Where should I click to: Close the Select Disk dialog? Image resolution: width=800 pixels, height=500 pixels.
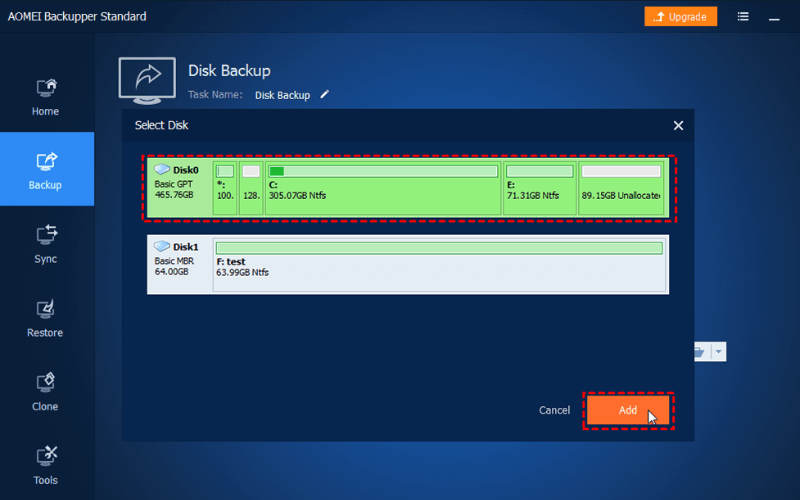[x=678, y=126]
